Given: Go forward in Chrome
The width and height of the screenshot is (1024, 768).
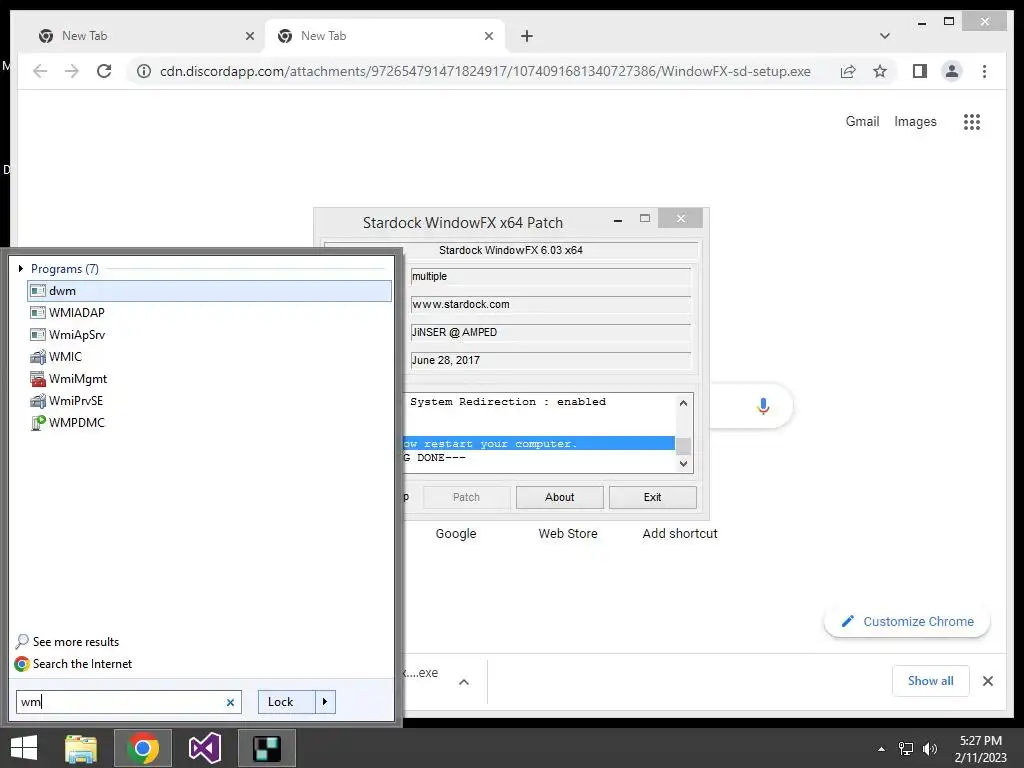Looking at the screenshot, I should [72, 71].
